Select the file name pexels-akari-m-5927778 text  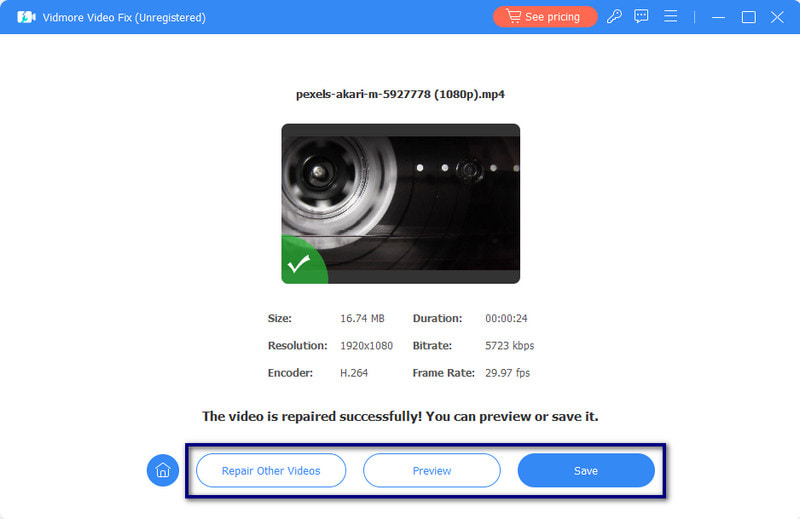click(400, 95)
